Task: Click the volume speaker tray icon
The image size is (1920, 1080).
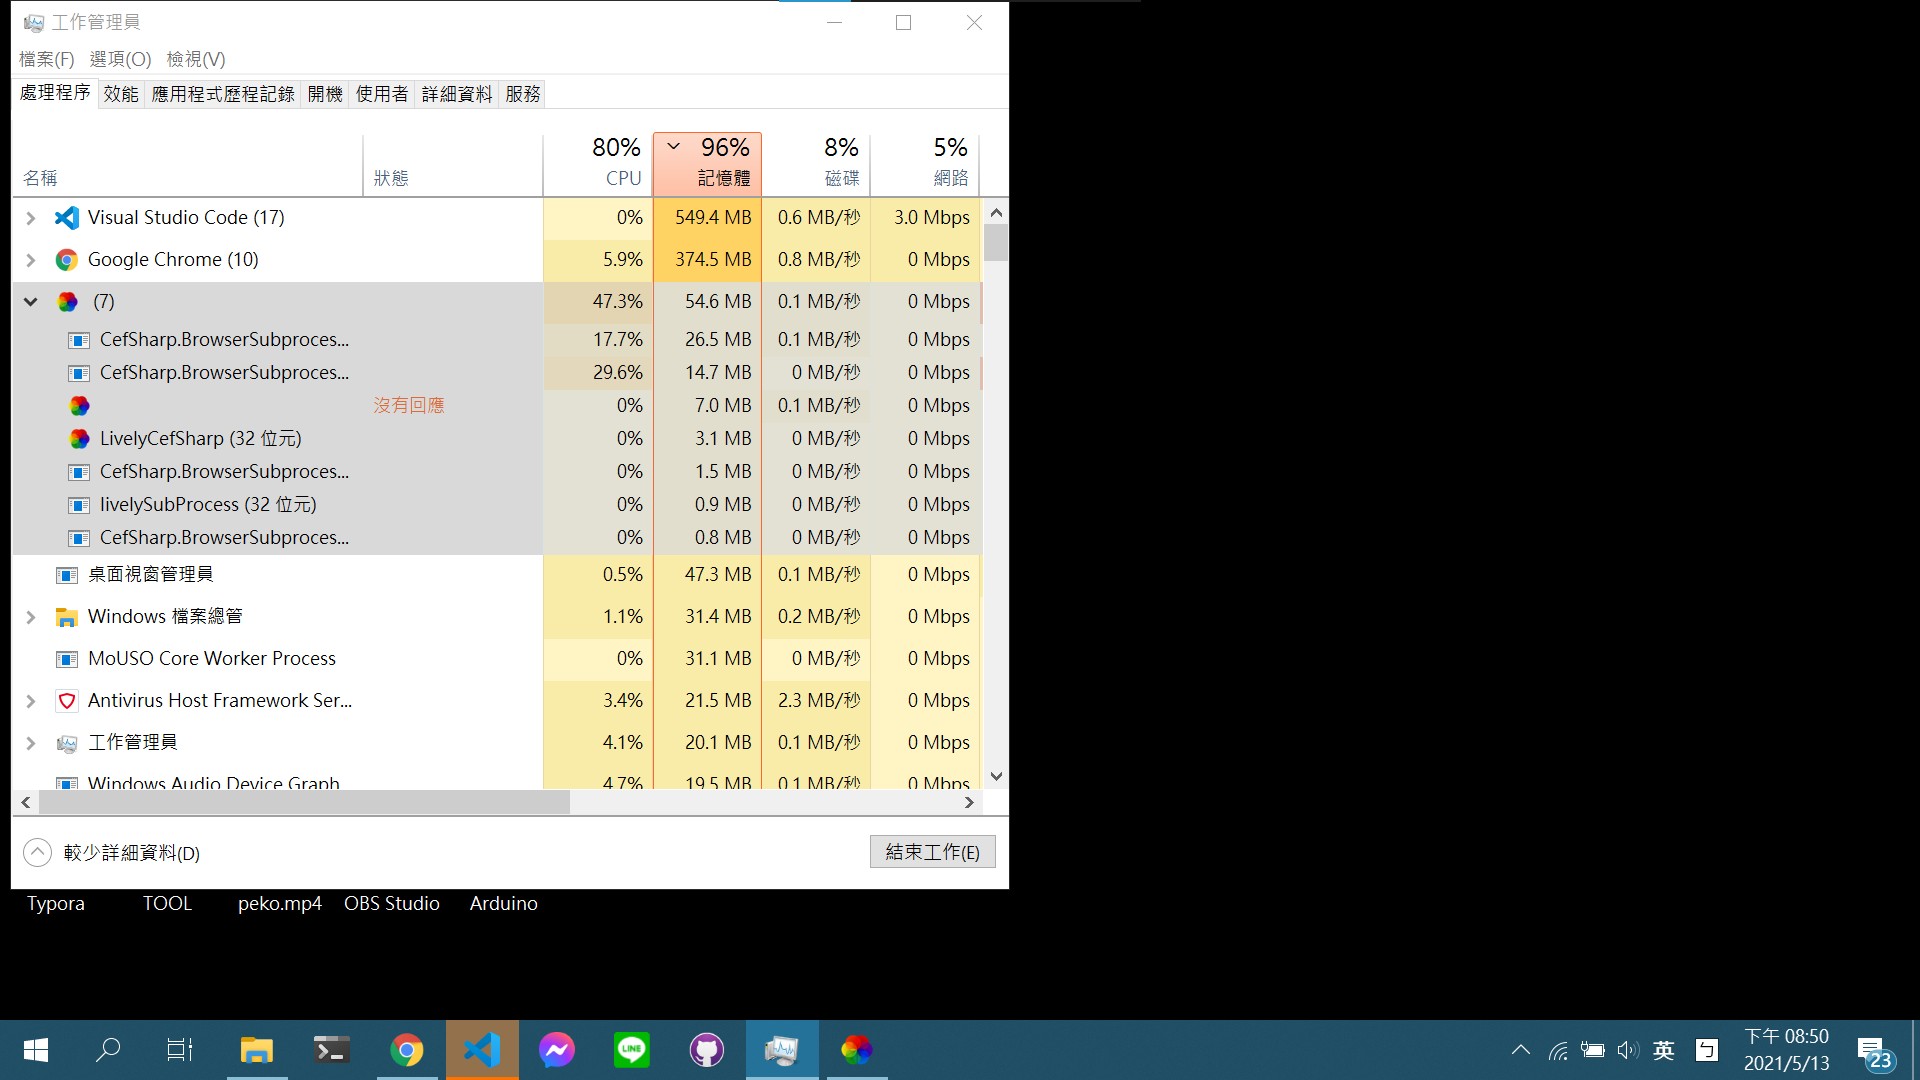Action: tap(1628, 1050)
